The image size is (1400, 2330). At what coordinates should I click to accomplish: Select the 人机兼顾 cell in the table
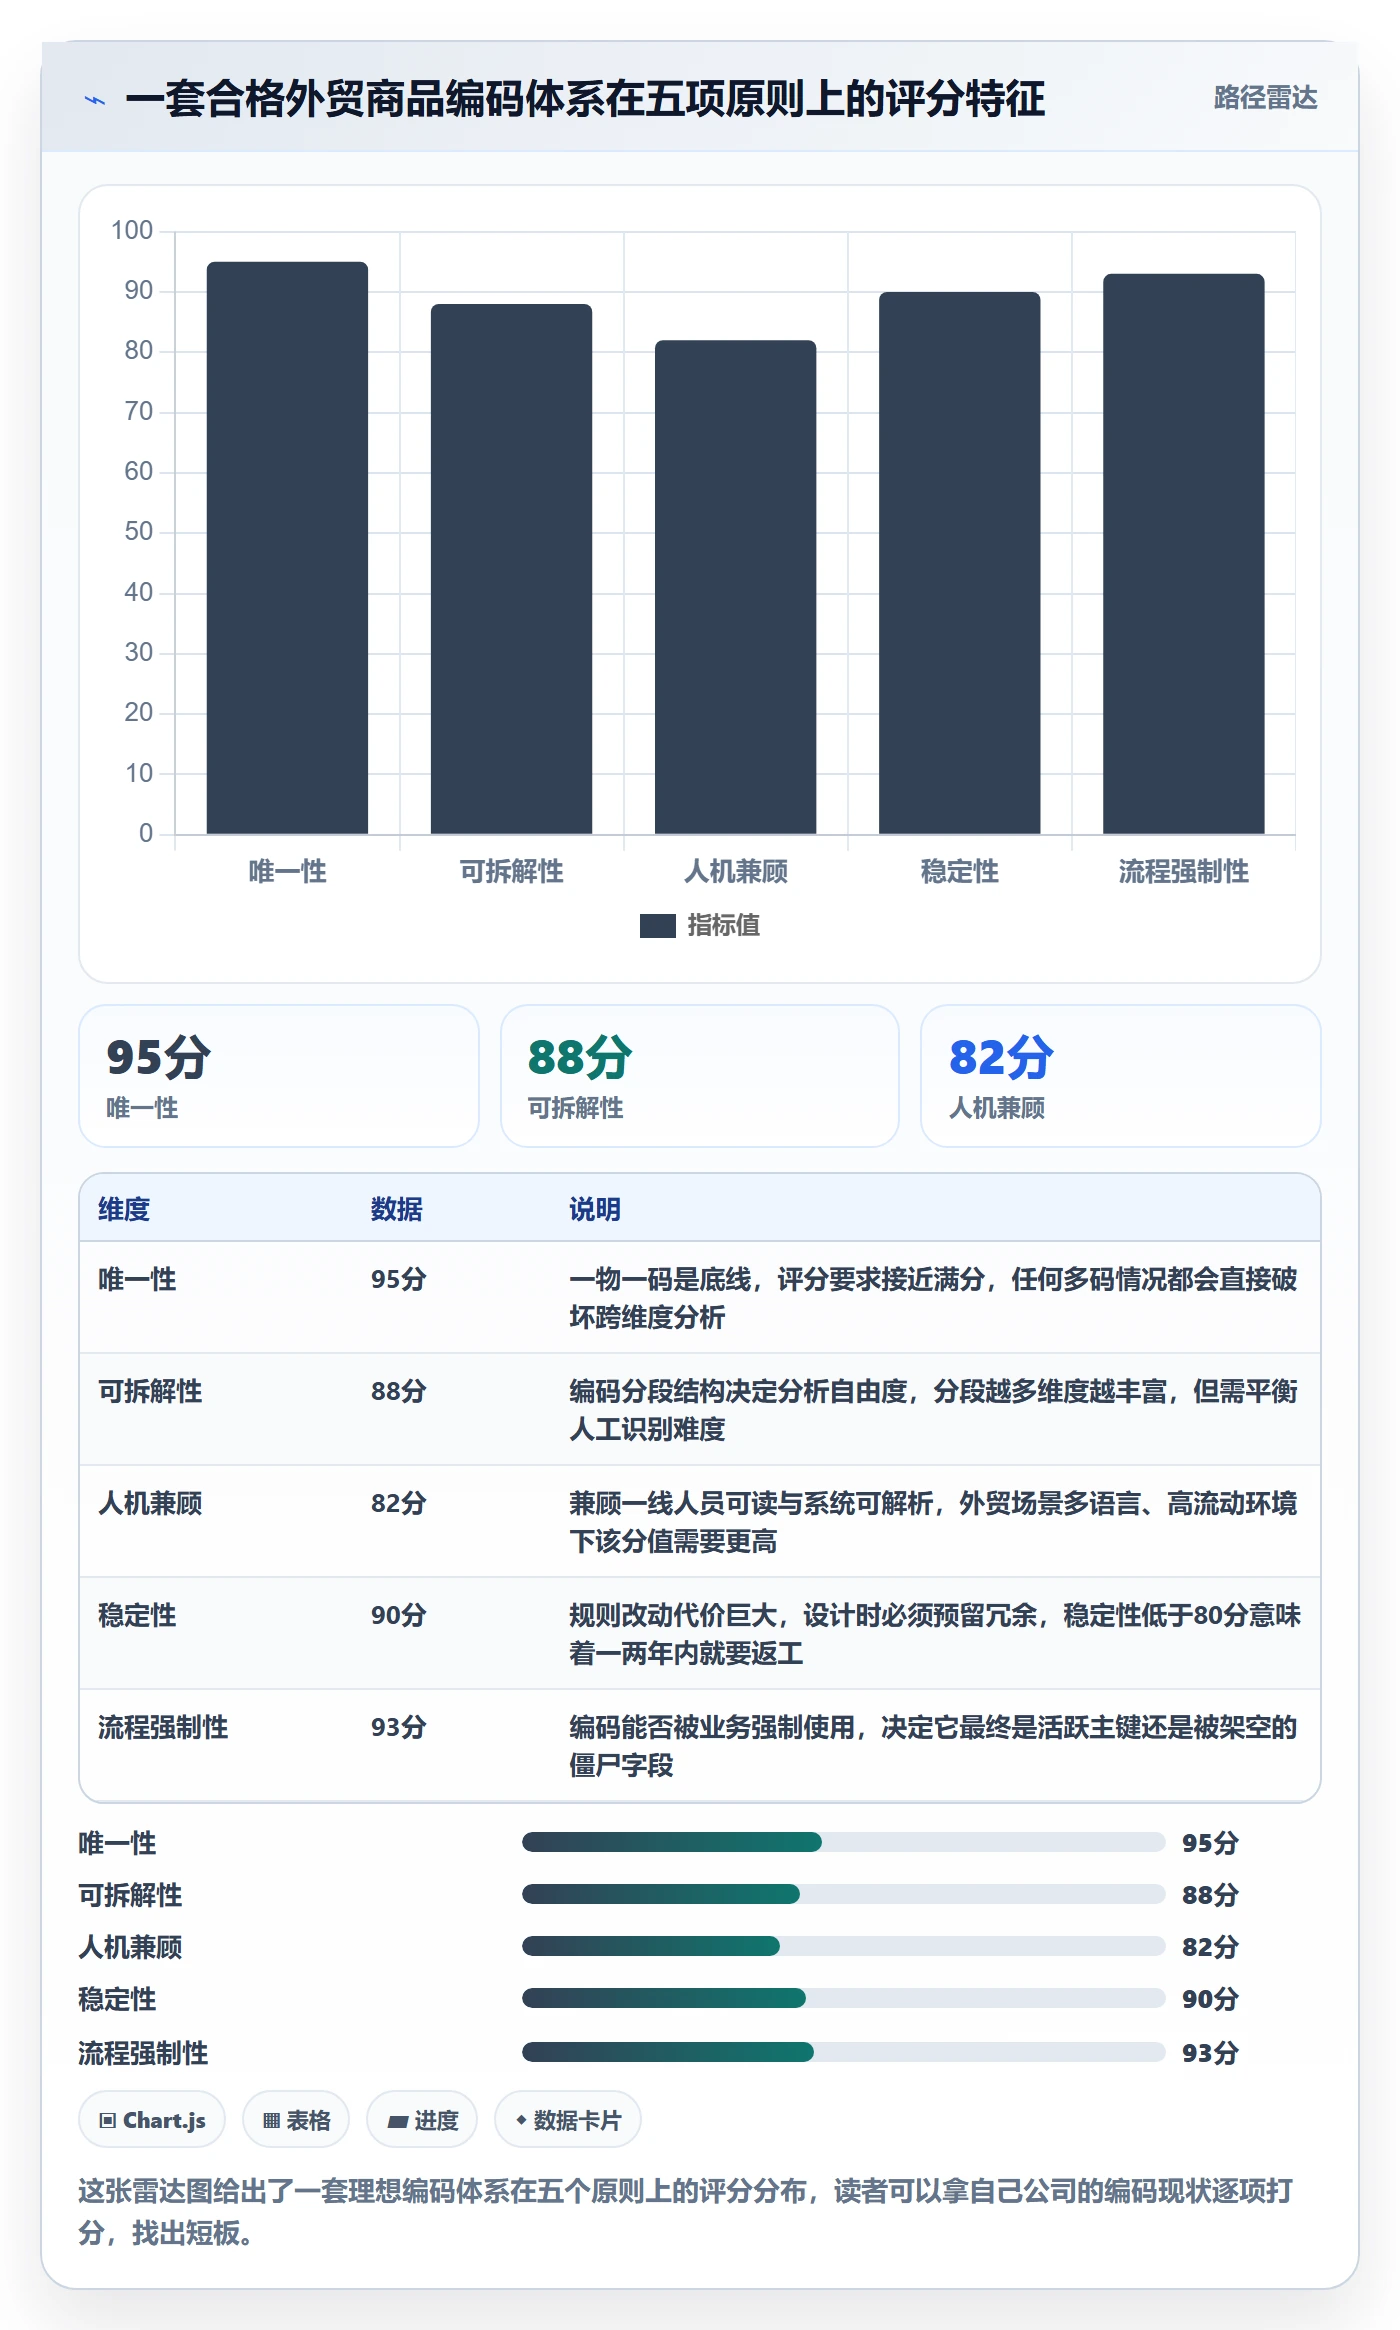click(150, 1503)
